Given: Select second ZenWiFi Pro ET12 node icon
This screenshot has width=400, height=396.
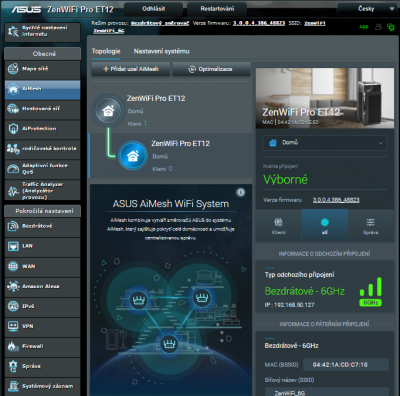Looking at the screenshot, I should click(133, 156).
